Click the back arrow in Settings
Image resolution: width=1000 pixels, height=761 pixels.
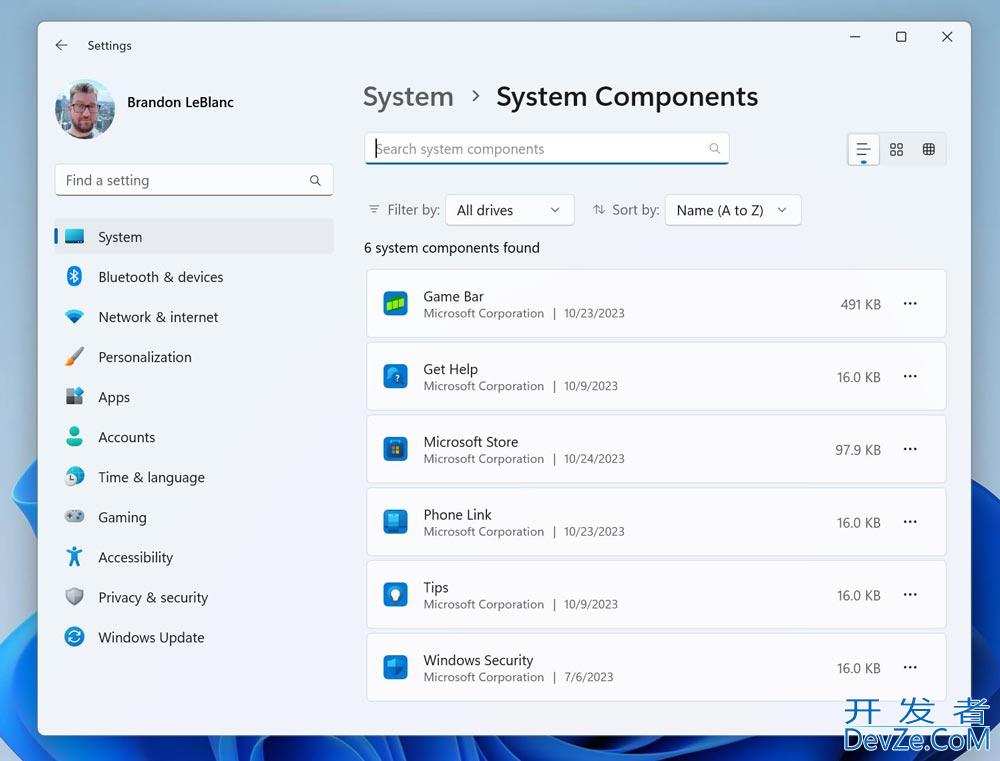(61, 45)
